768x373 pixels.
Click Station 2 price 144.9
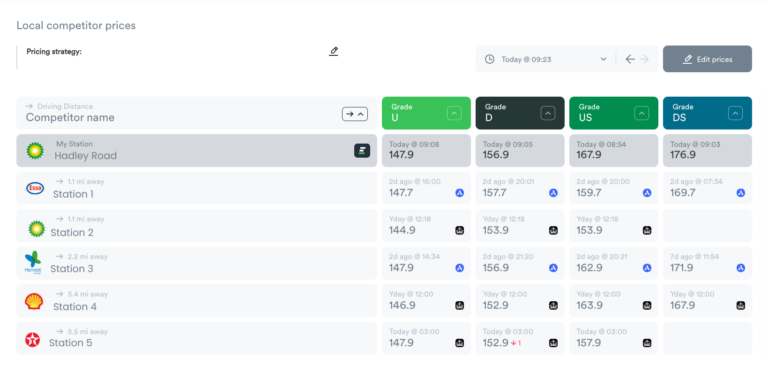click(x=402, y=230)
